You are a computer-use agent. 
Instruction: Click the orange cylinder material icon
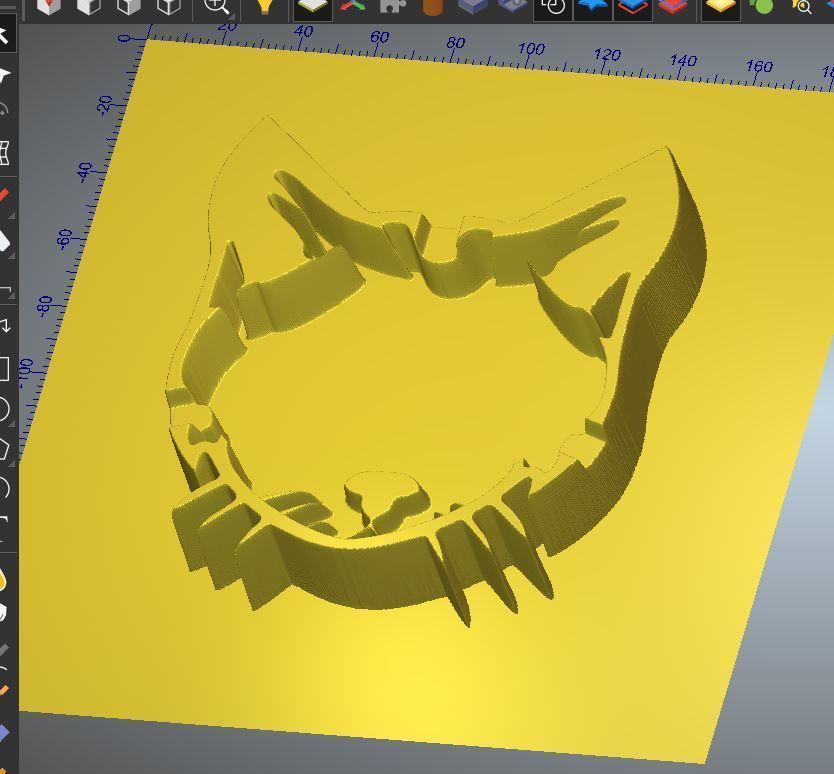point(433,6)
